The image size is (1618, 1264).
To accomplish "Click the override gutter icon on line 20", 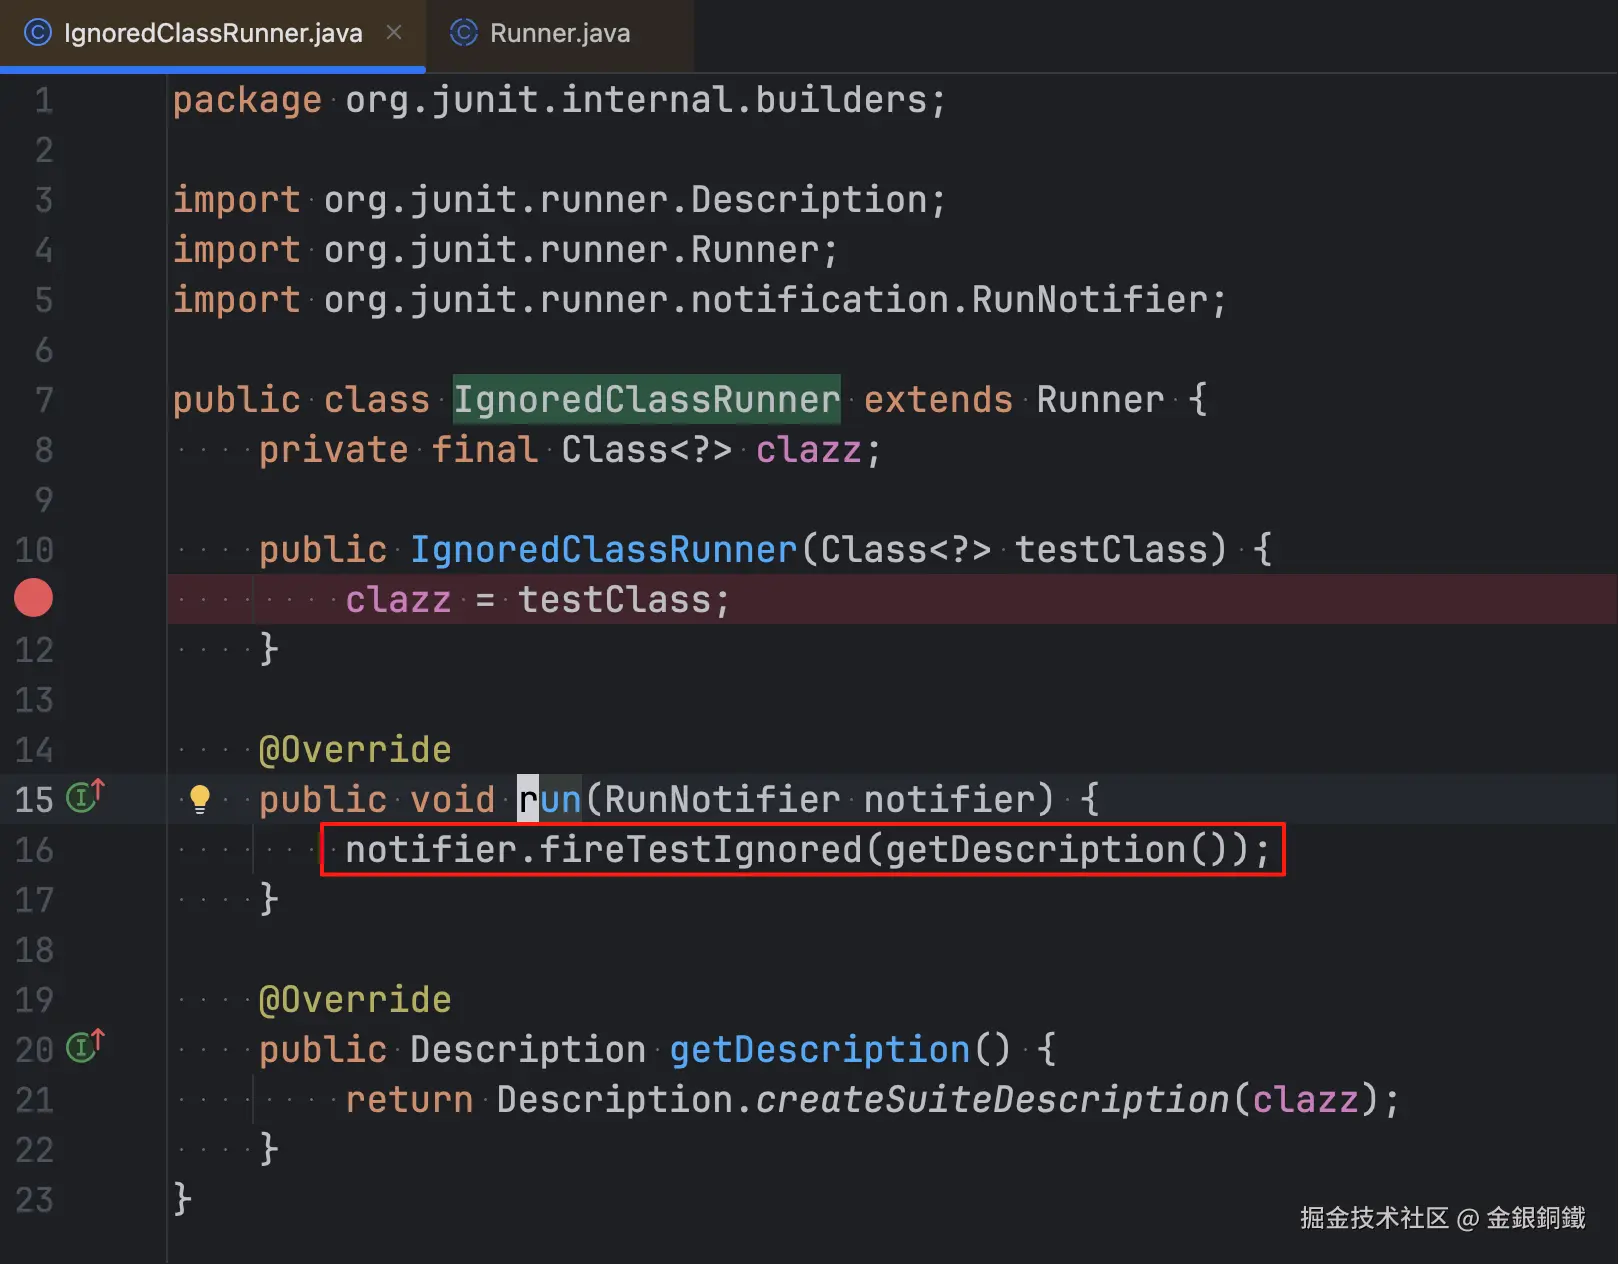I will tap(84, 1047).
